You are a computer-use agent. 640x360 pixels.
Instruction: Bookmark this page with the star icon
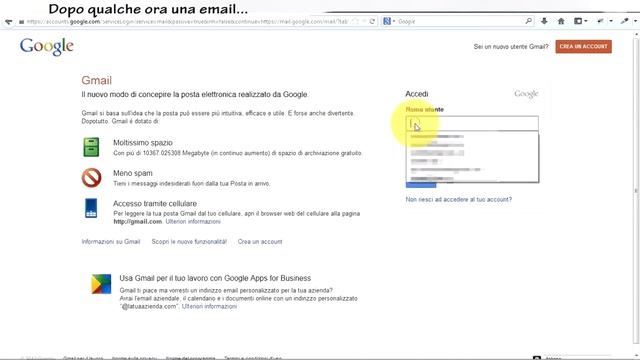tap(355, 22)
